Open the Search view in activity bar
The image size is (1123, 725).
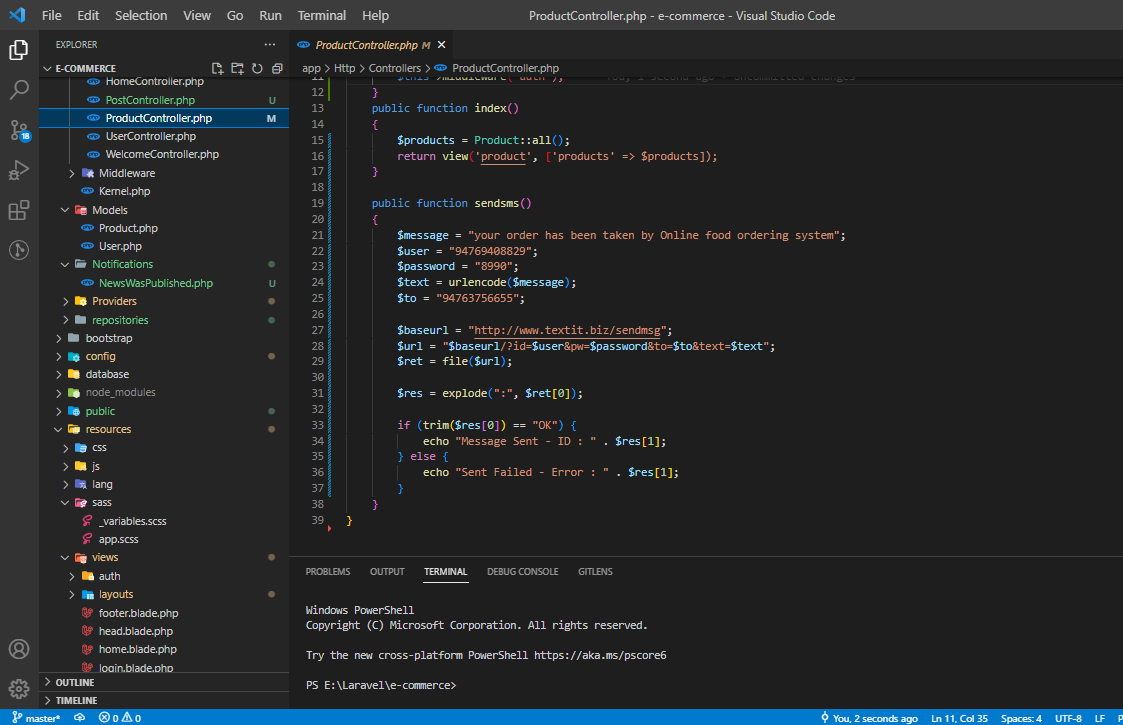coord(19,90)
